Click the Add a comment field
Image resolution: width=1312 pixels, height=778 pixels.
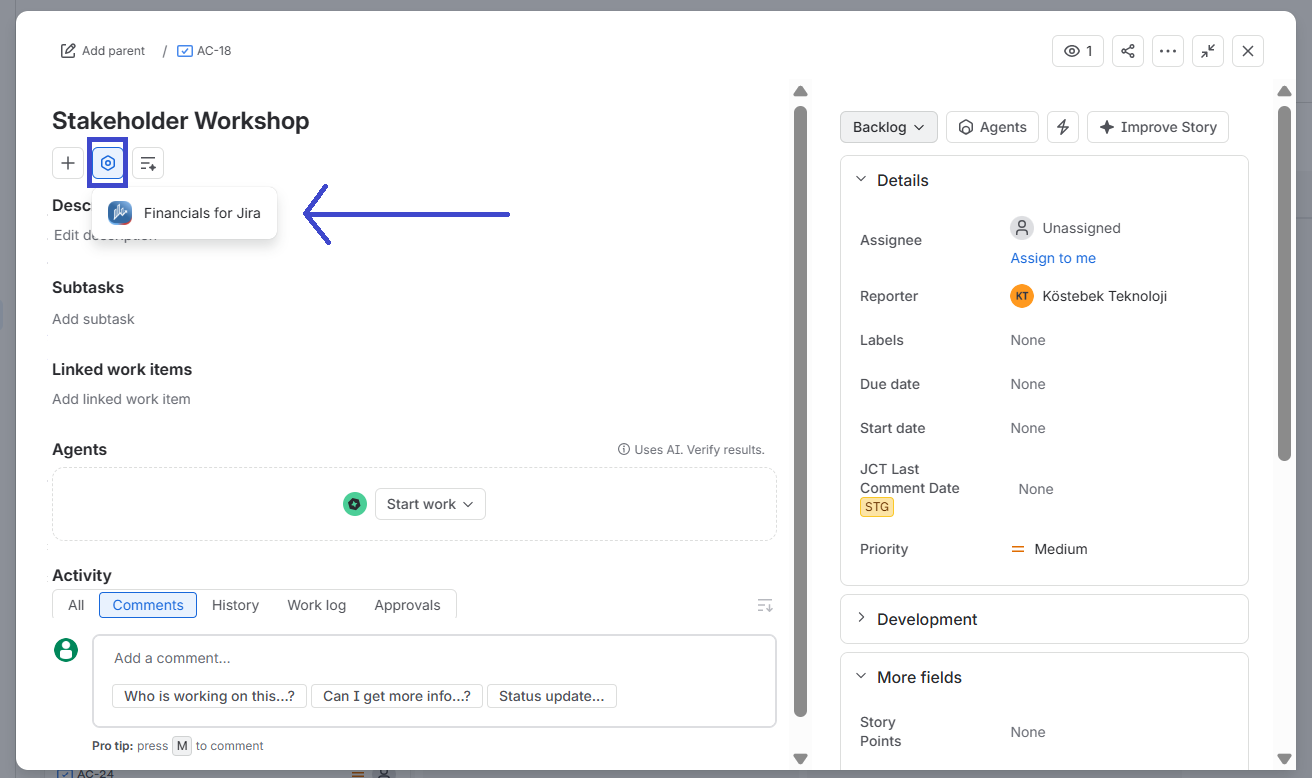(x=434, y=658)
